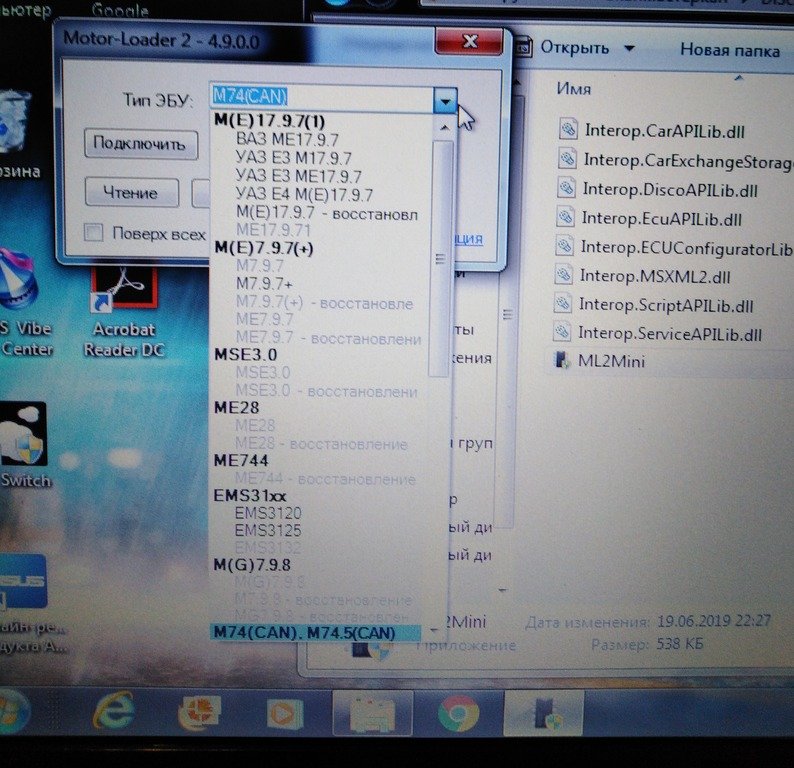The height and width of the screenshot is (768, 794).
Task: Click the M(E)17.9.7(1) group header
Action: pos(269,121)
